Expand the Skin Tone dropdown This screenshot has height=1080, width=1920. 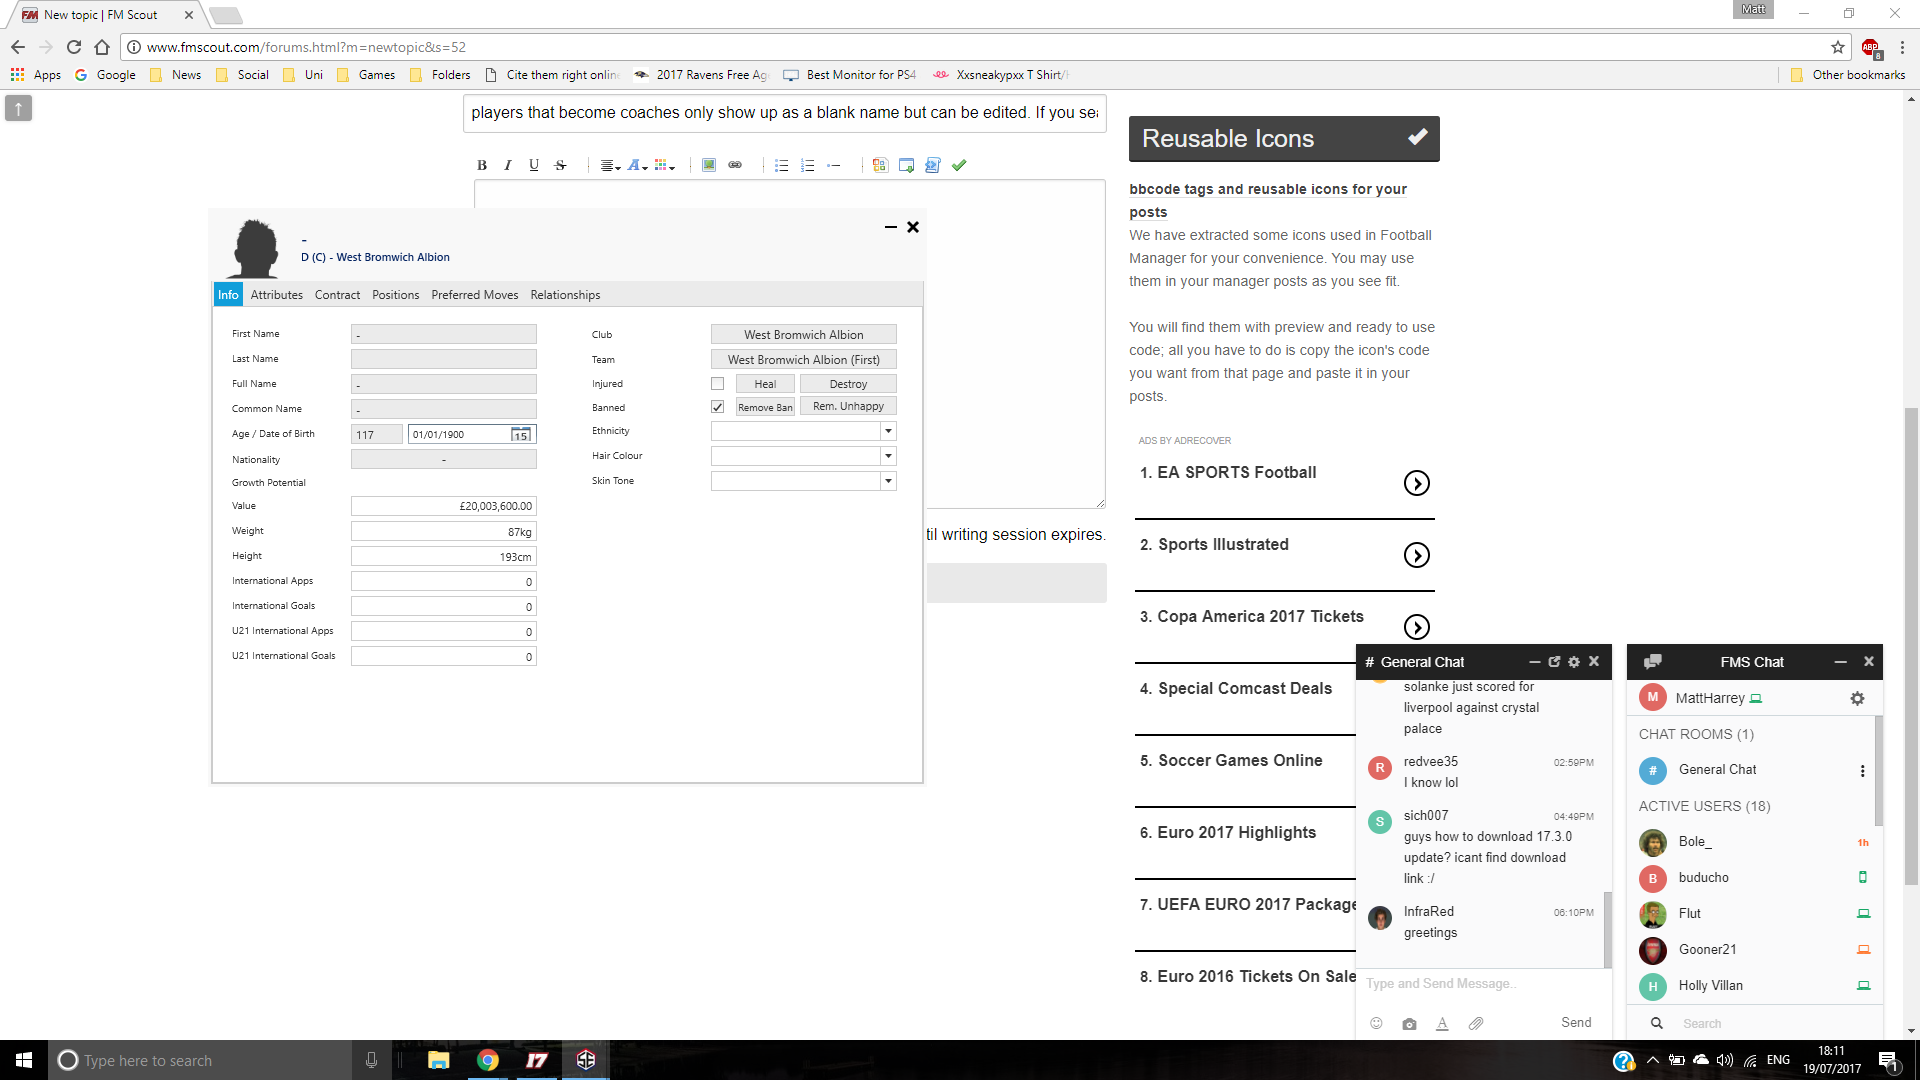(888, 481)
